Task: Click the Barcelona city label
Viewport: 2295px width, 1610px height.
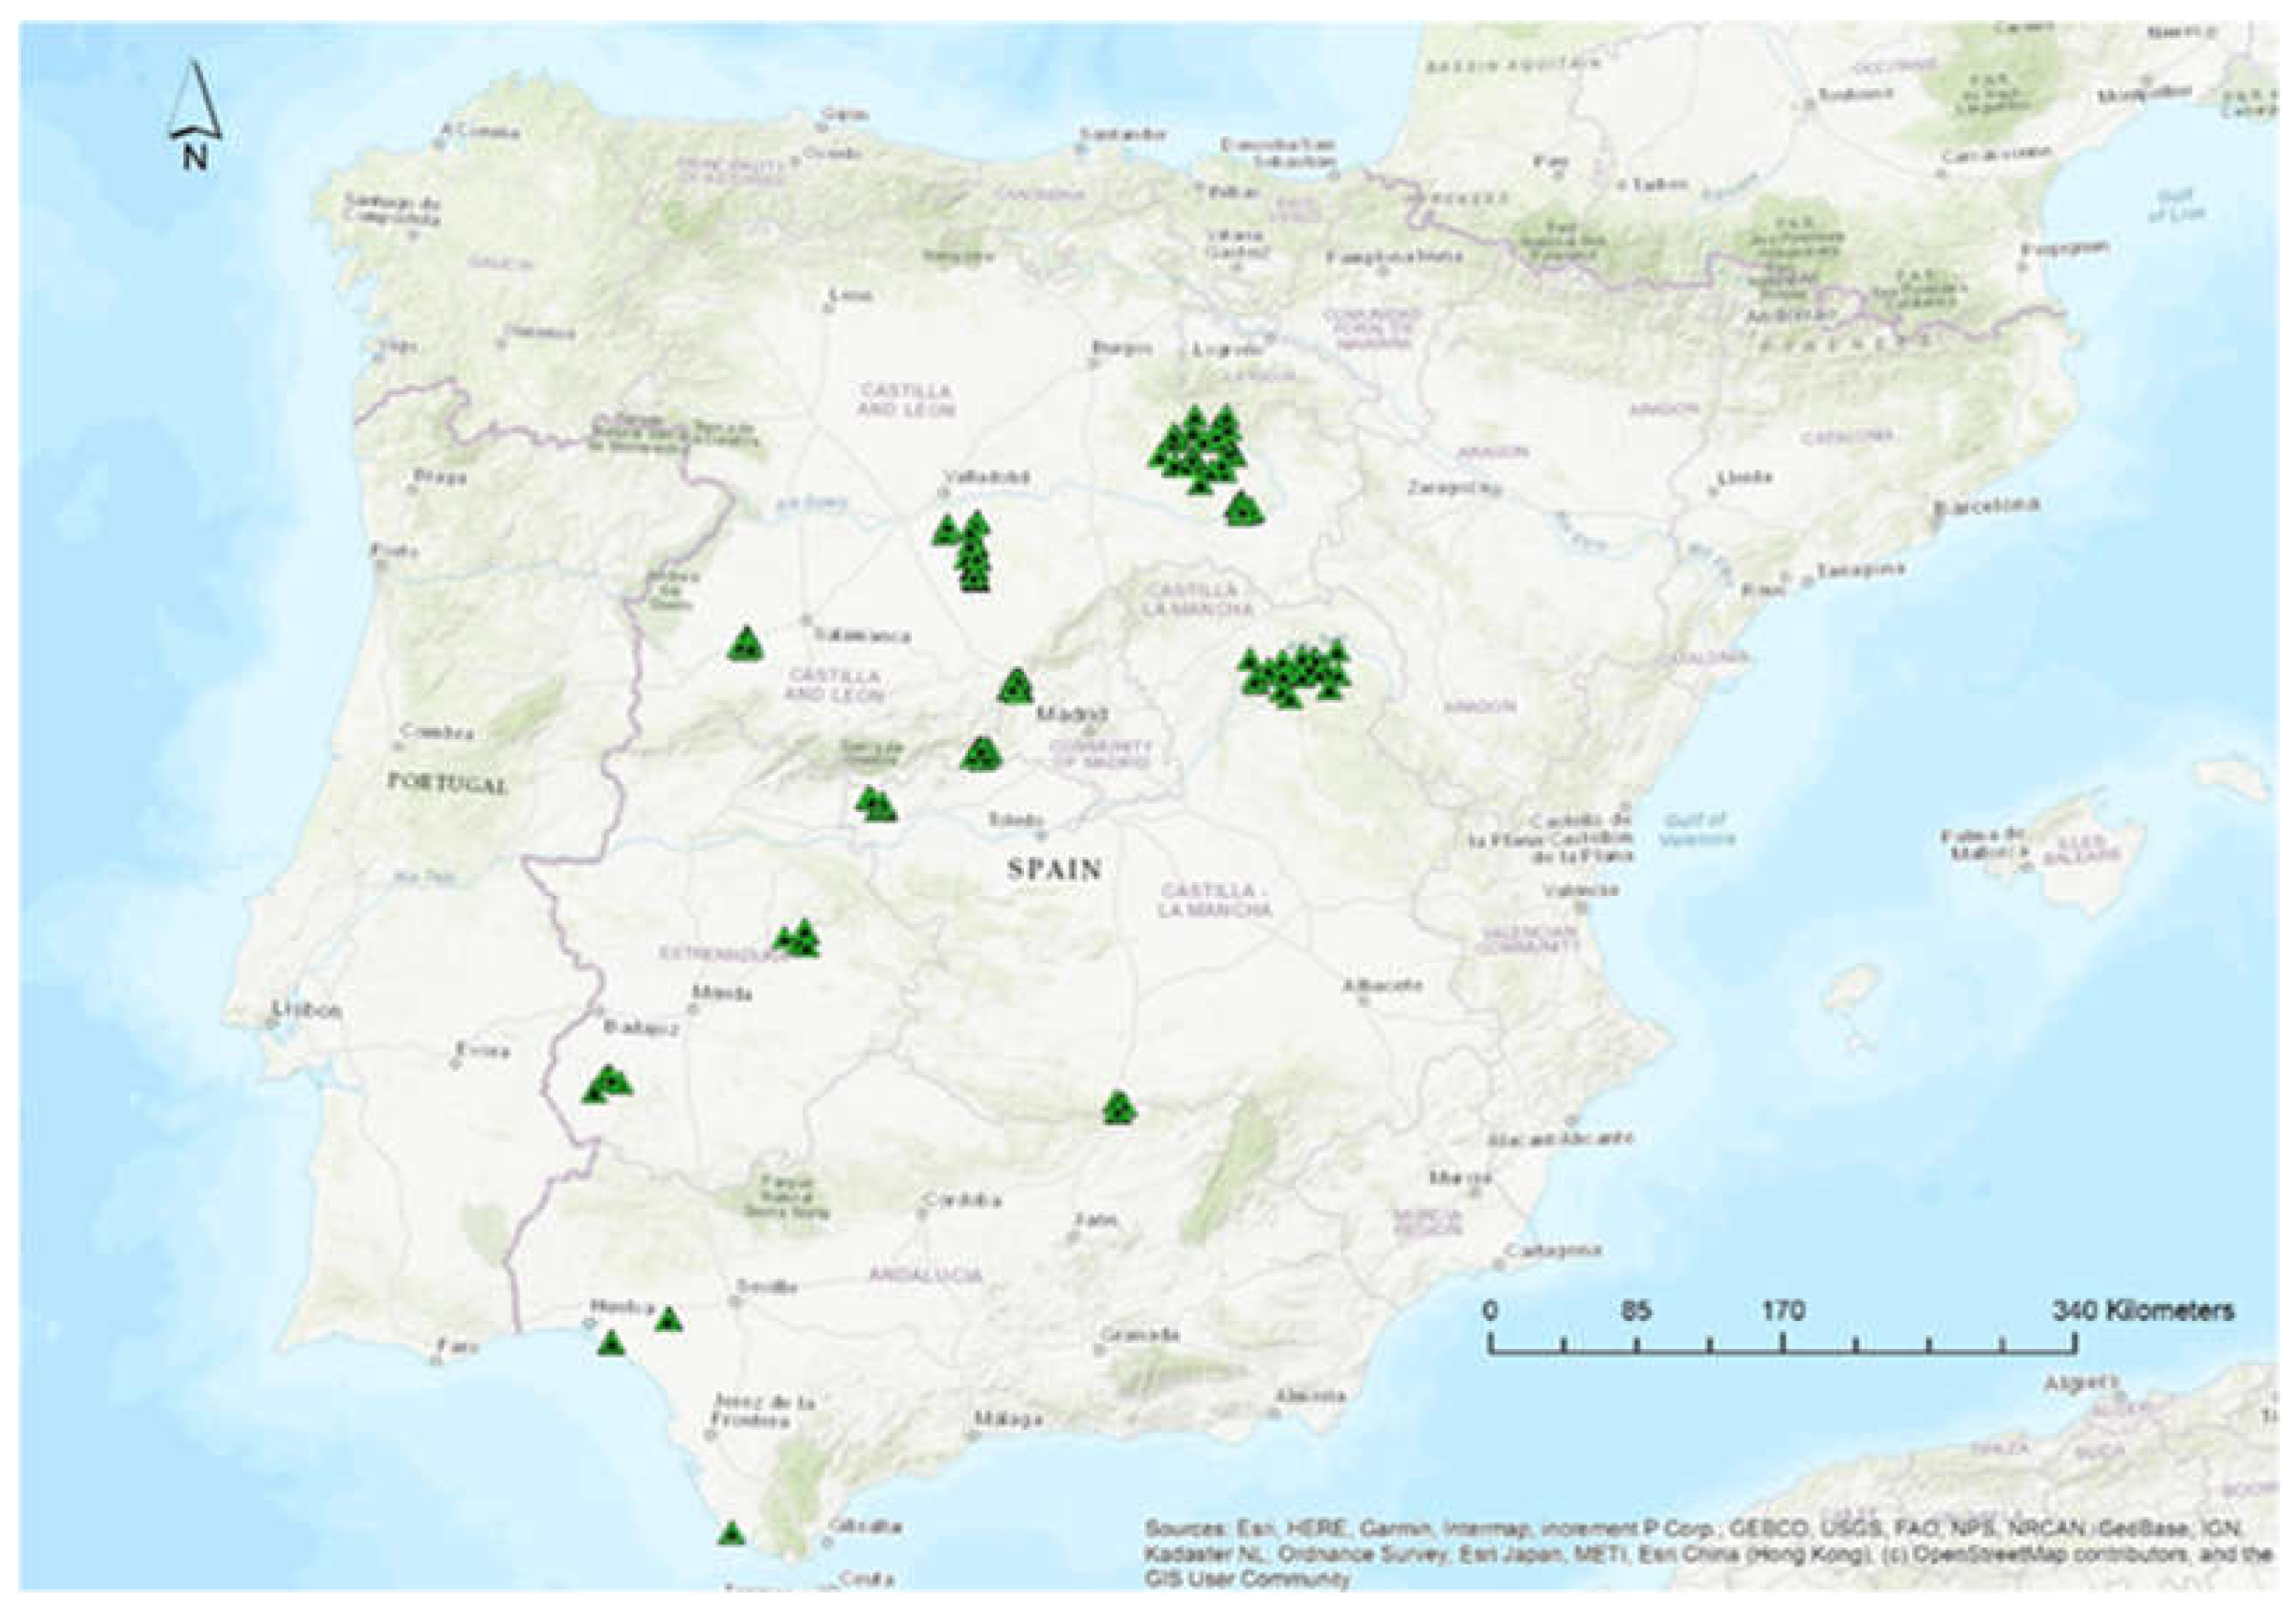Action: 1985,506
